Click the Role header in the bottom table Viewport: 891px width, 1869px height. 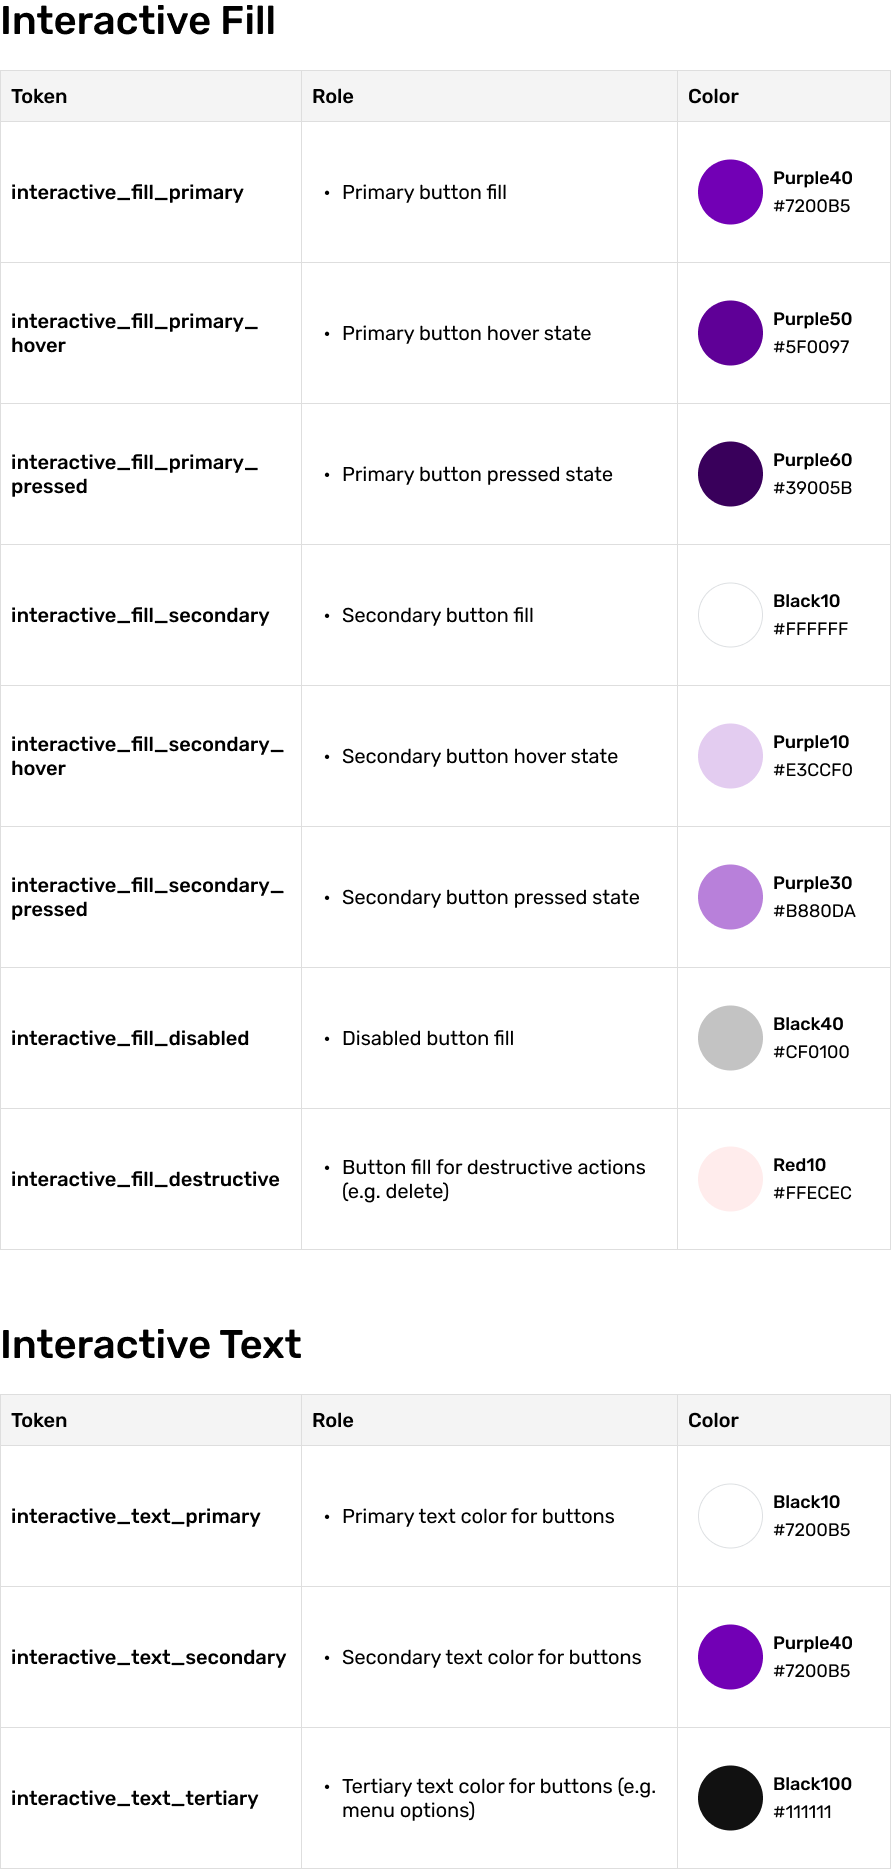tap(333, 1420)
